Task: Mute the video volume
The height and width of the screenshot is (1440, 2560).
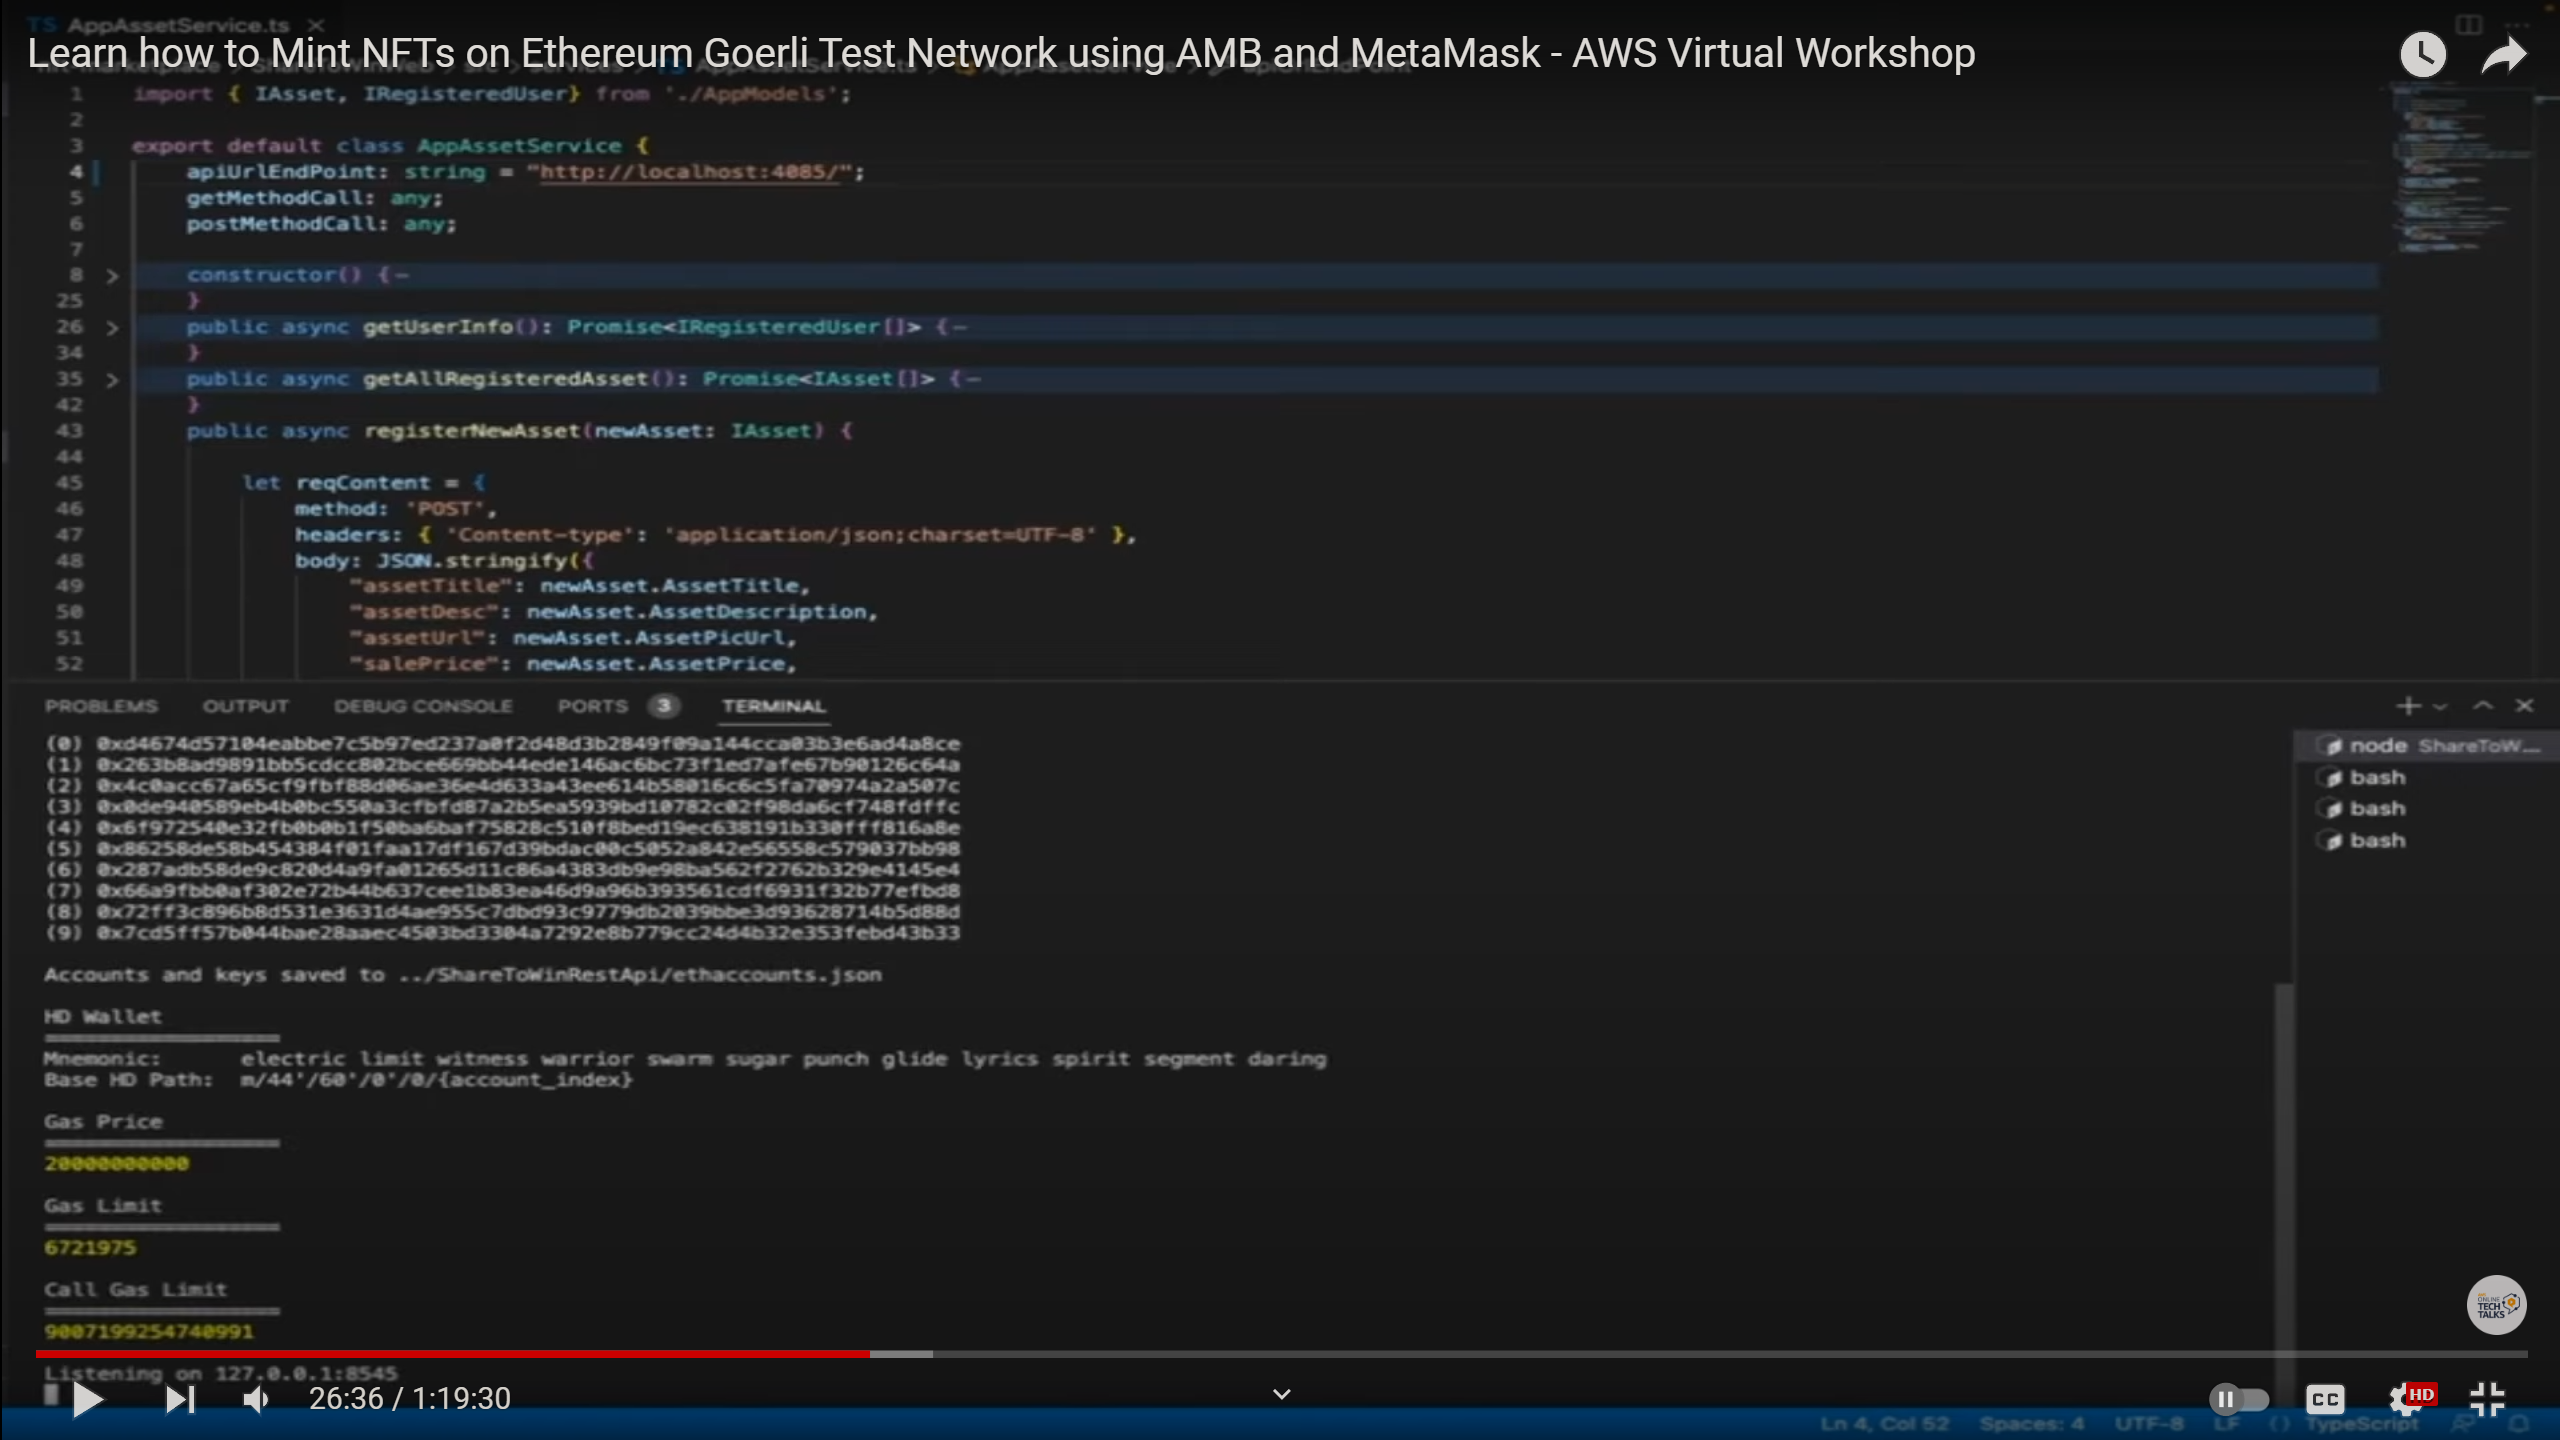Action: 256,1399
